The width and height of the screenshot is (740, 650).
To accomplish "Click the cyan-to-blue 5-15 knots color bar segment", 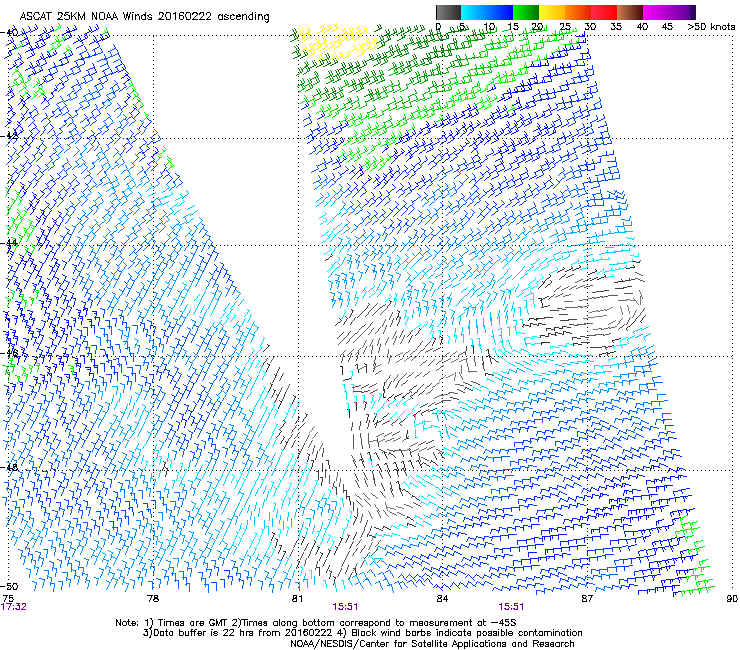I will click(487, 12).
